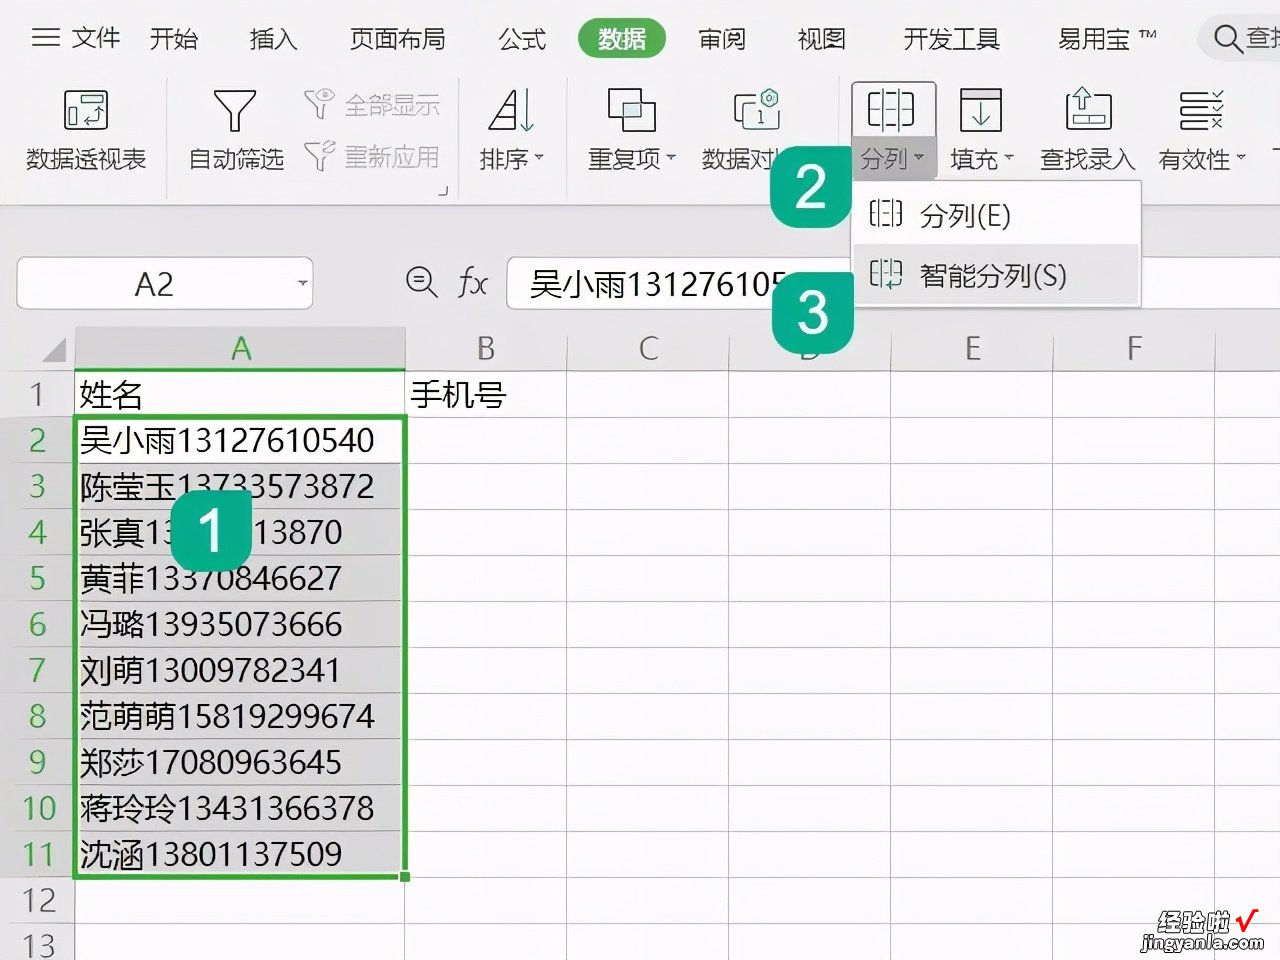Image resolution: width=1280 pixels, height=960 pixels.
Task: Click cell 蒋玲玲13431366378
Action: tap(240, 808)
